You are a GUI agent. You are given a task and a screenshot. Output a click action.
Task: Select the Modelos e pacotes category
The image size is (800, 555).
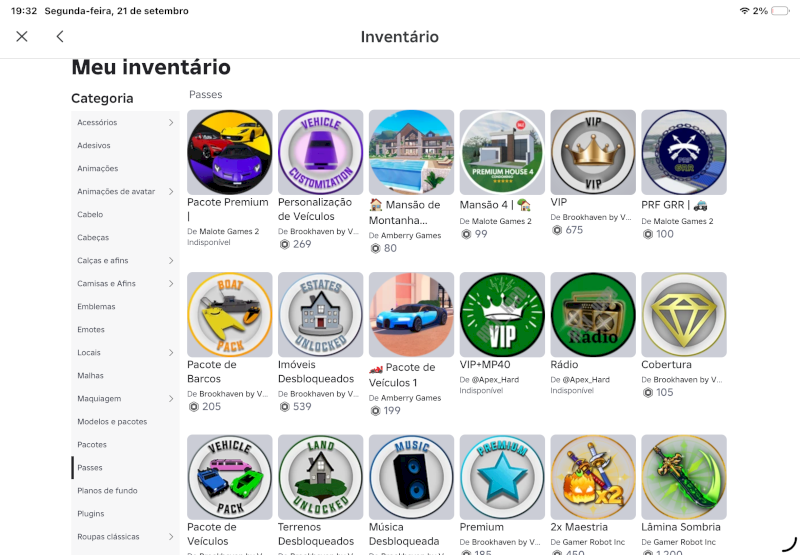[112, 421]
